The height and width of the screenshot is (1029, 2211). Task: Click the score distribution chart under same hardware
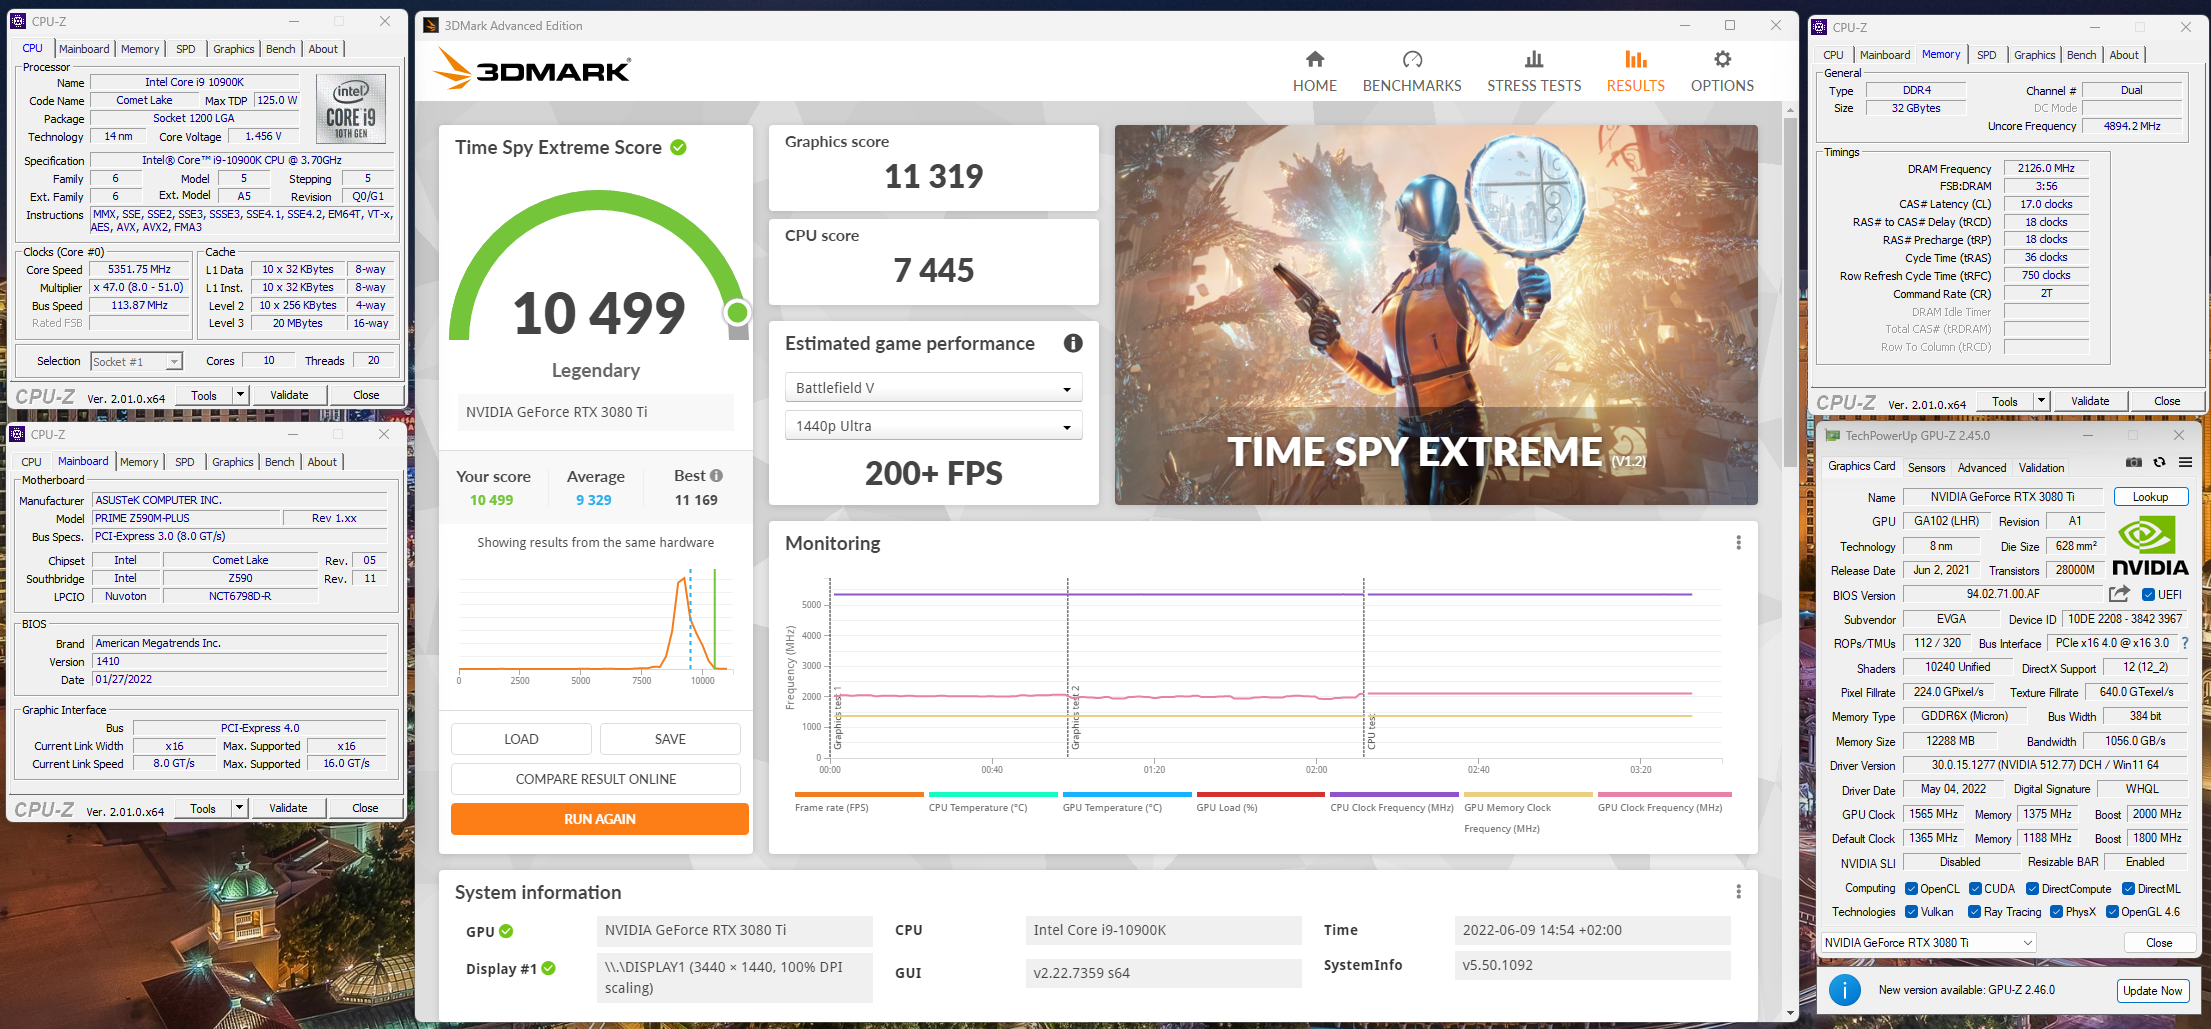(596, 625)
